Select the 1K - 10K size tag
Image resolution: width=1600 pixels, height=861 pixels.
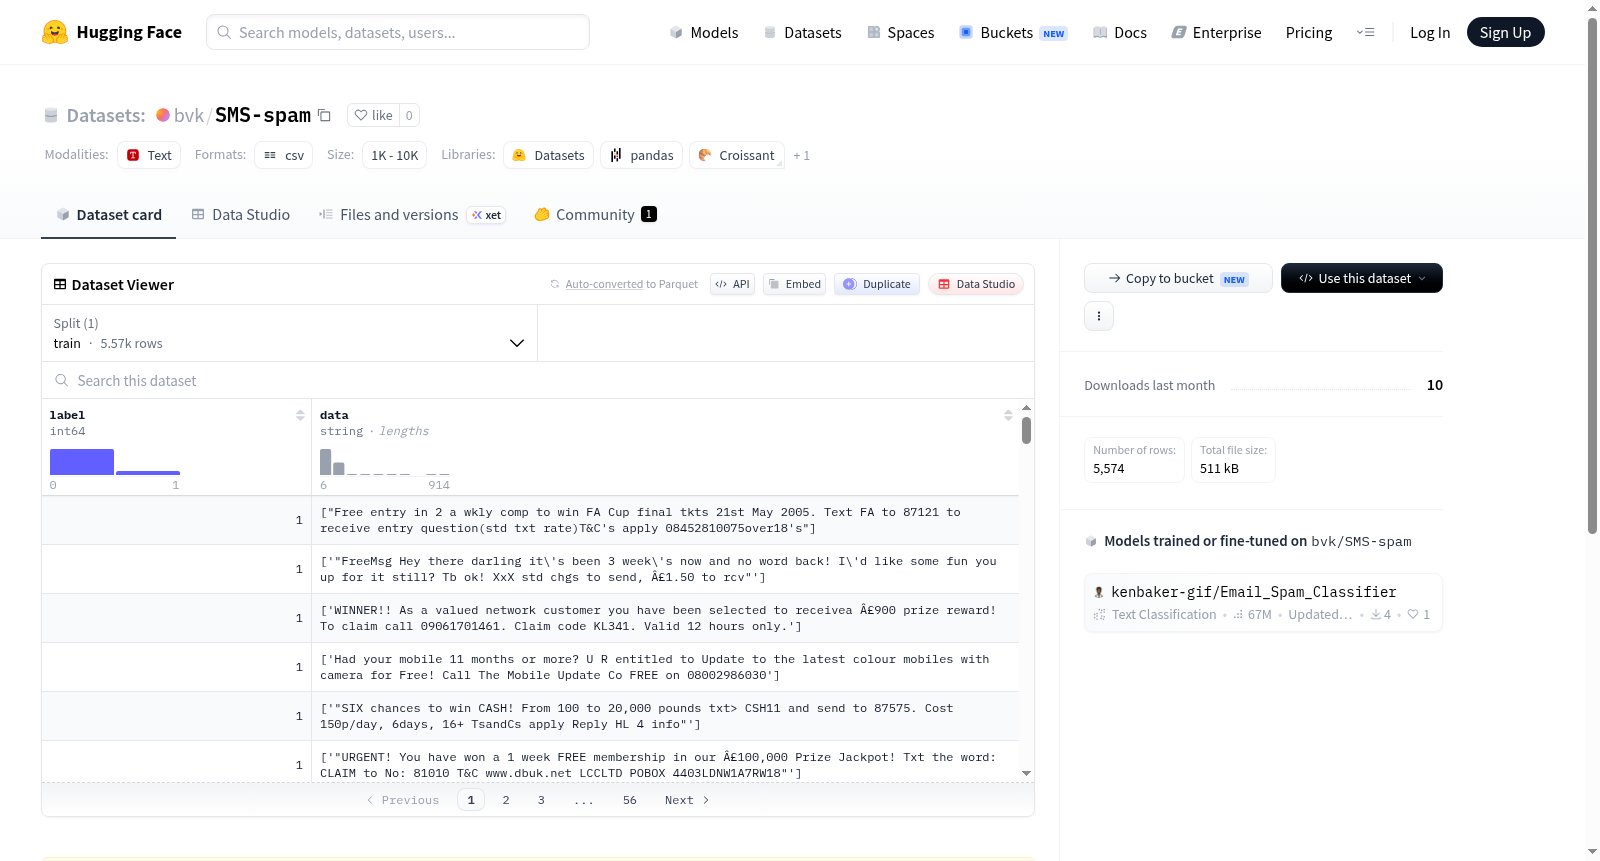point(394,155)
